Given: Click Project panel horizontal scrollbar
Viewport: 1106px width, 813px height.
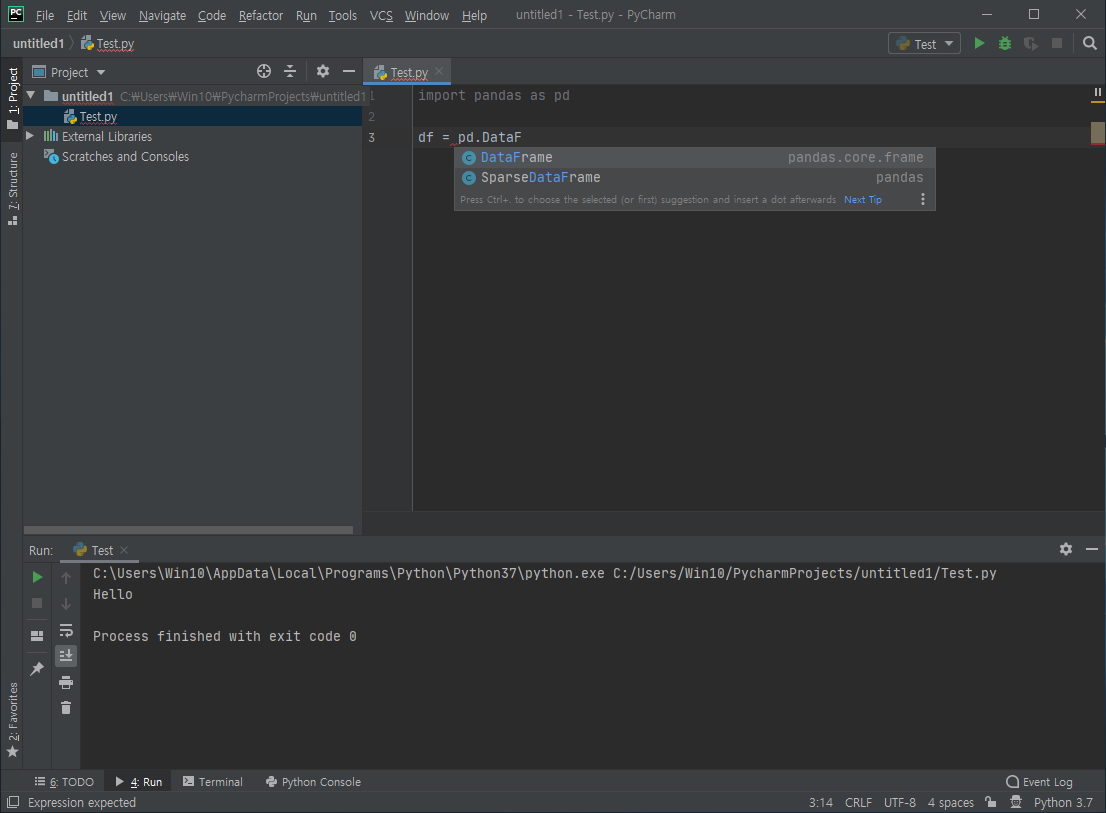Looking at the screenshot, I should 188,530.
